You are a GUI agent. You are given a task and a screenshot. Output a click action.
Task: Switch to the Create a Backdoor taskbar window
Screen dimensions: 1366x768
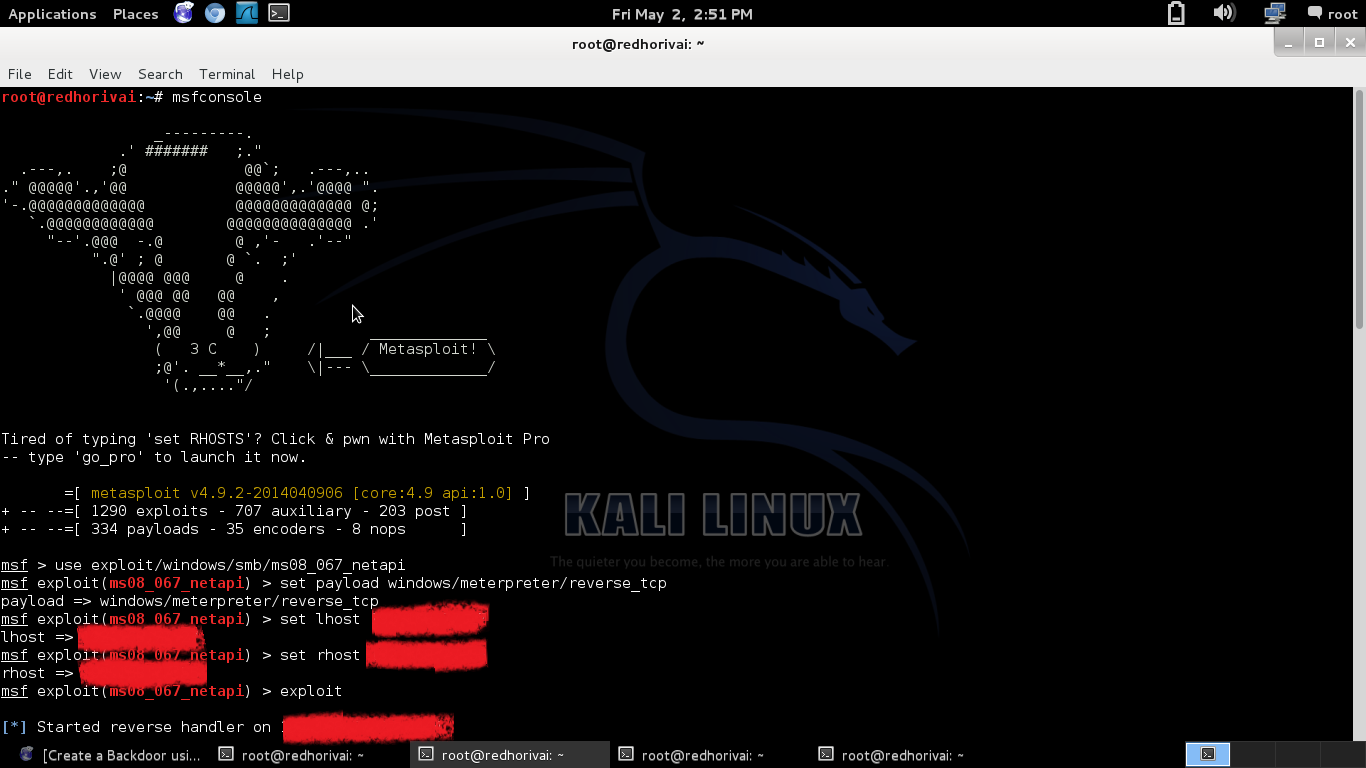pos(110,755)
